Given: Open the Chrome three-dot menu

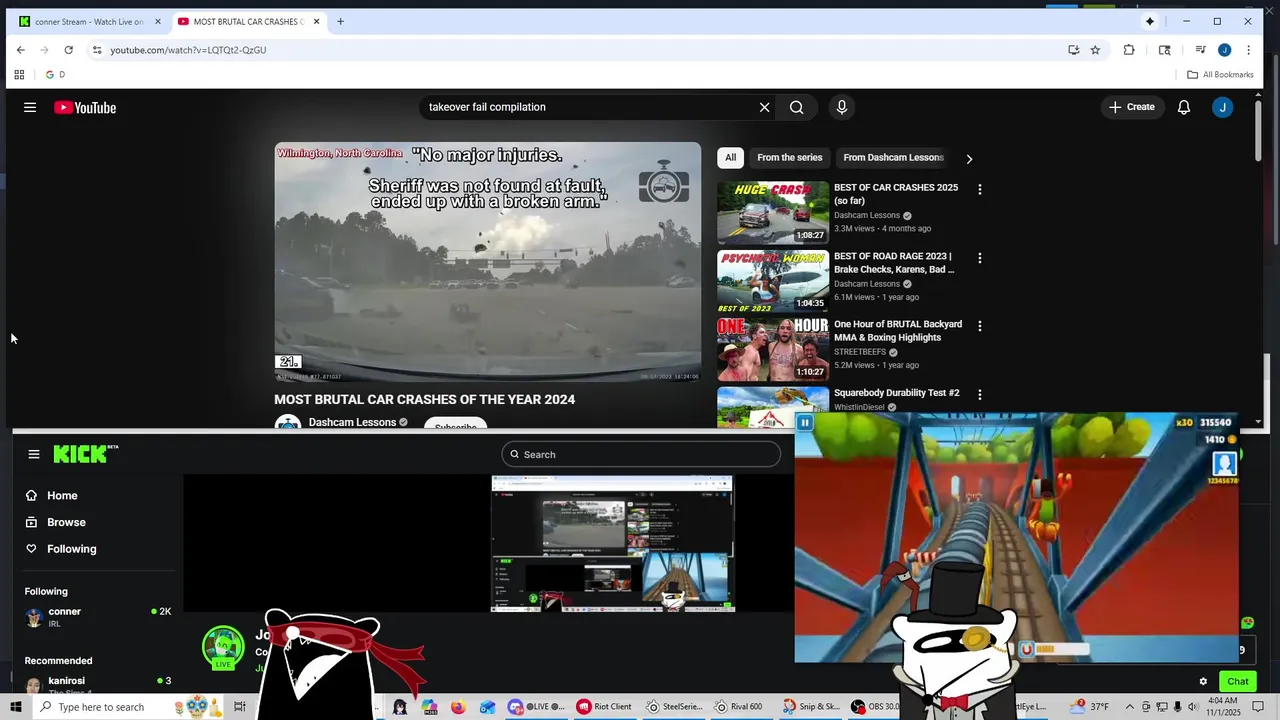Looking at the screenshot, I should 1248,50.
